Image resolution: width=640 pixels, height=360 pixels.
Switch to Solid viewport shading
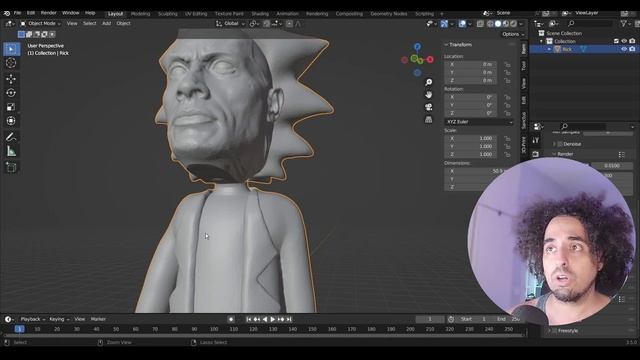coord(498,24)
